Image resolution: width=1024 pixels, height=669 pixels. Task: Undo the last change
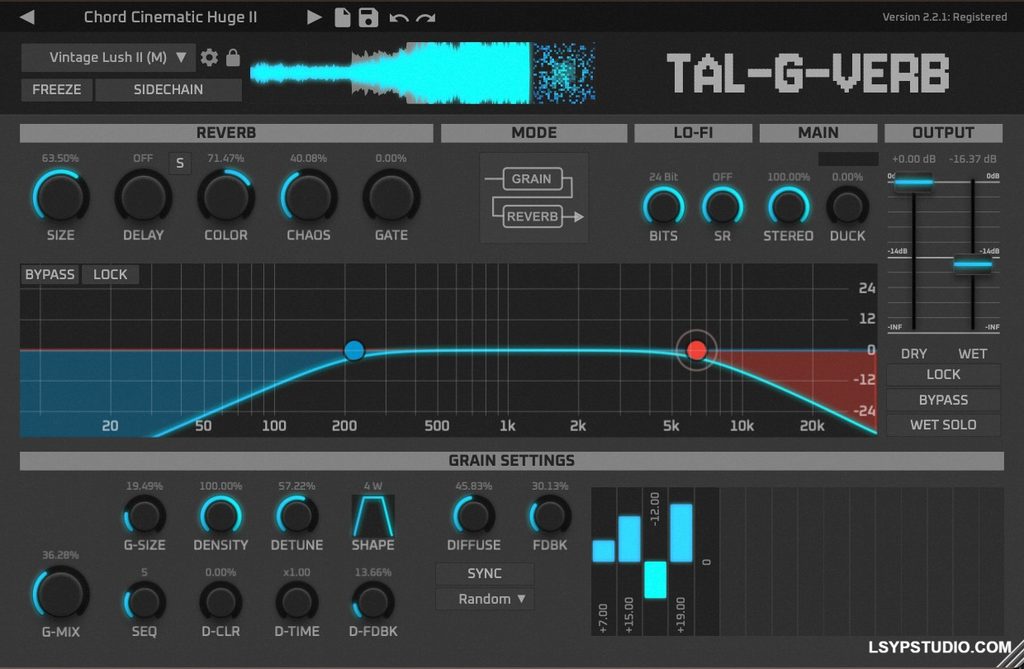(x=398, y=18)
